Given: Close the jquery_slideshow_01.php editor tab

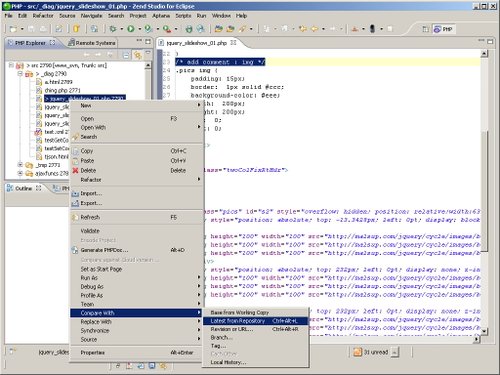Looking at the screenshot, I should [x=233, y=43].
